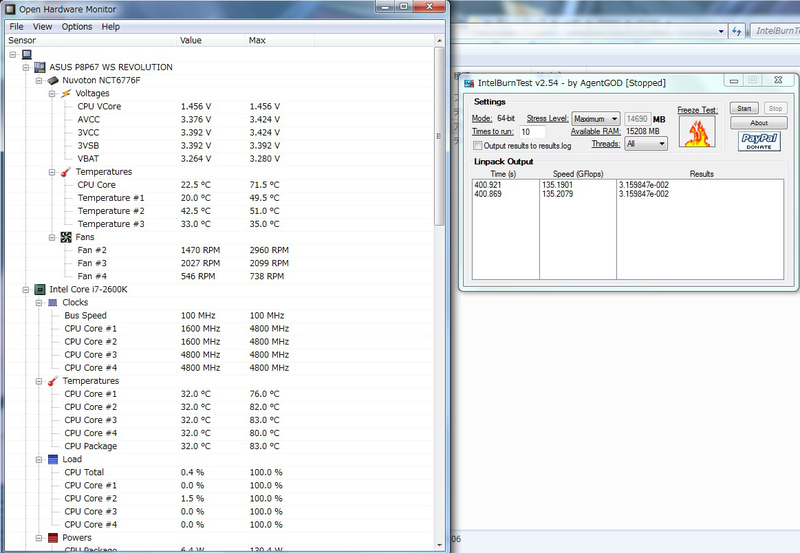Screen dimensions: 800x553
Task: Collapse the Clocks group
Action: tap(39, 303)
